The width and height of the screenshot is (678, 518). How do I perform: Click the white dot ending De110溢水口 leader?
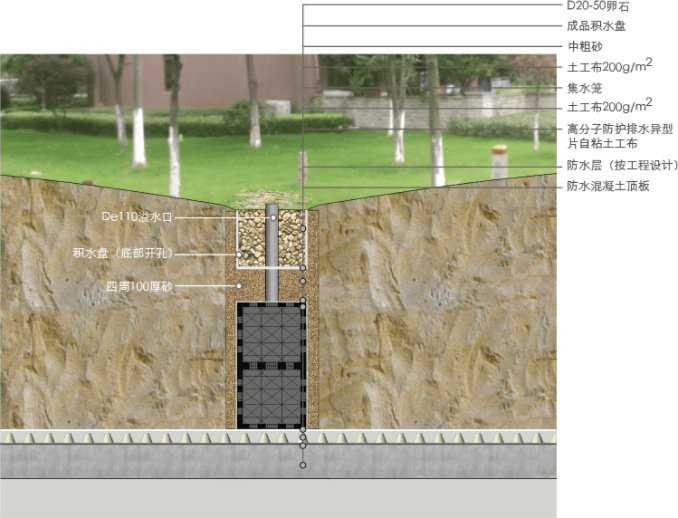point(272,217)
